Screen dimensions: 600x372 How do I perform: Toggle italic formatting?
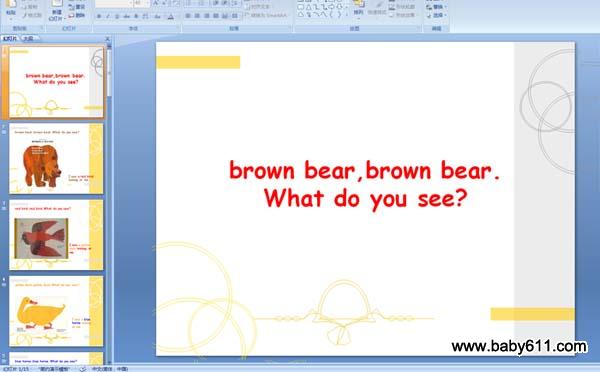coord(108,16)
